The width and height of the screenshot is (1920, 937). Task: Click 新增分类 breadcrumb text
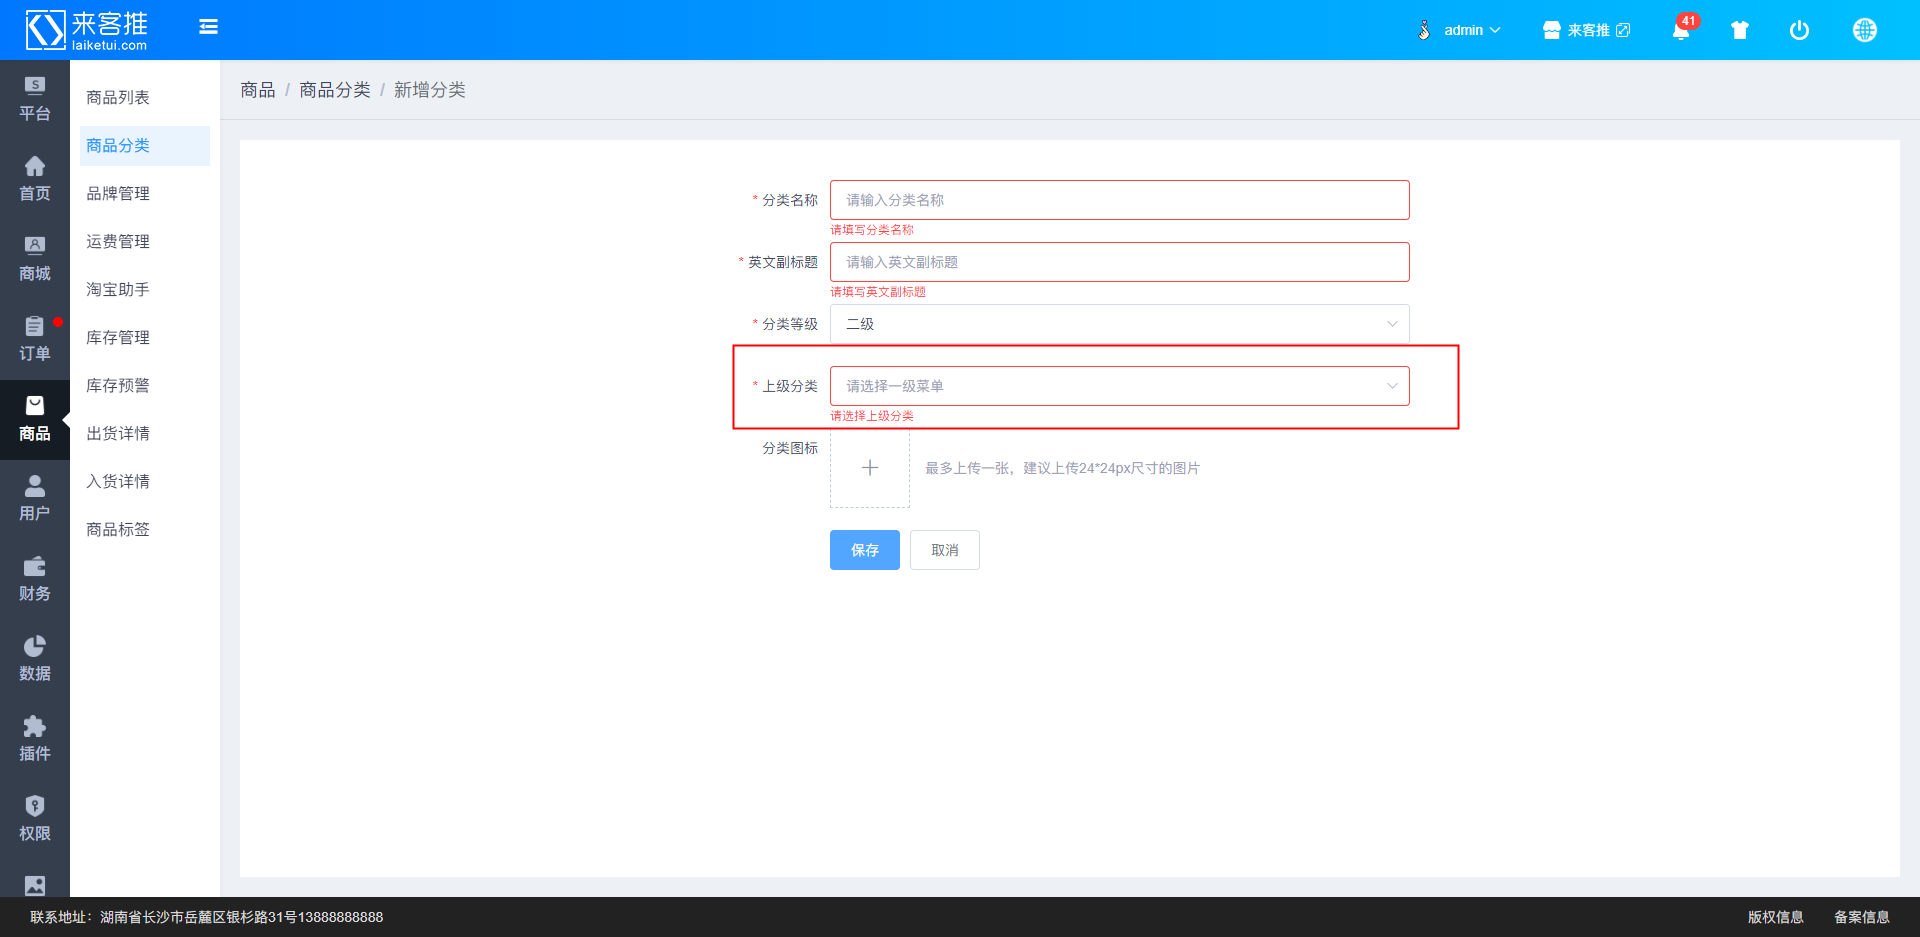(430, 90)
